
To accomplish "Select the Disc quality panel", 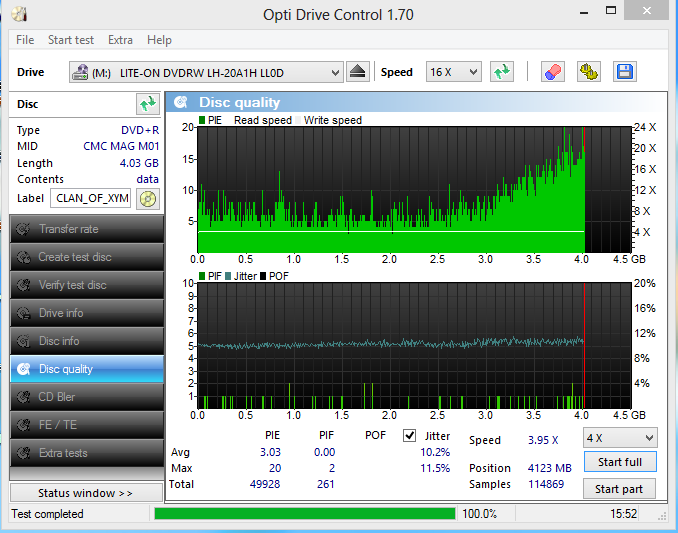I will point(86,369).
